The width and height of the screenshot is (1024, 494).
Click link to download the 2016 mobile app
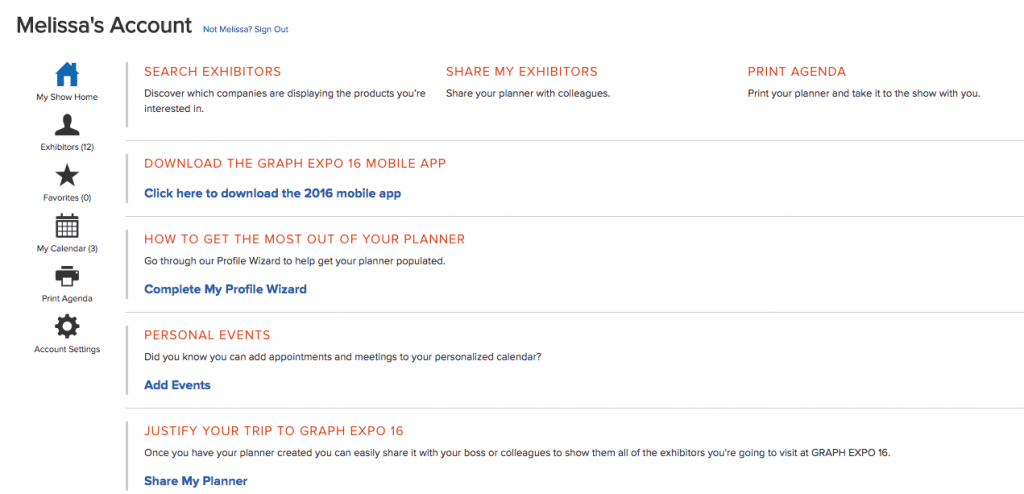(272, 193)
